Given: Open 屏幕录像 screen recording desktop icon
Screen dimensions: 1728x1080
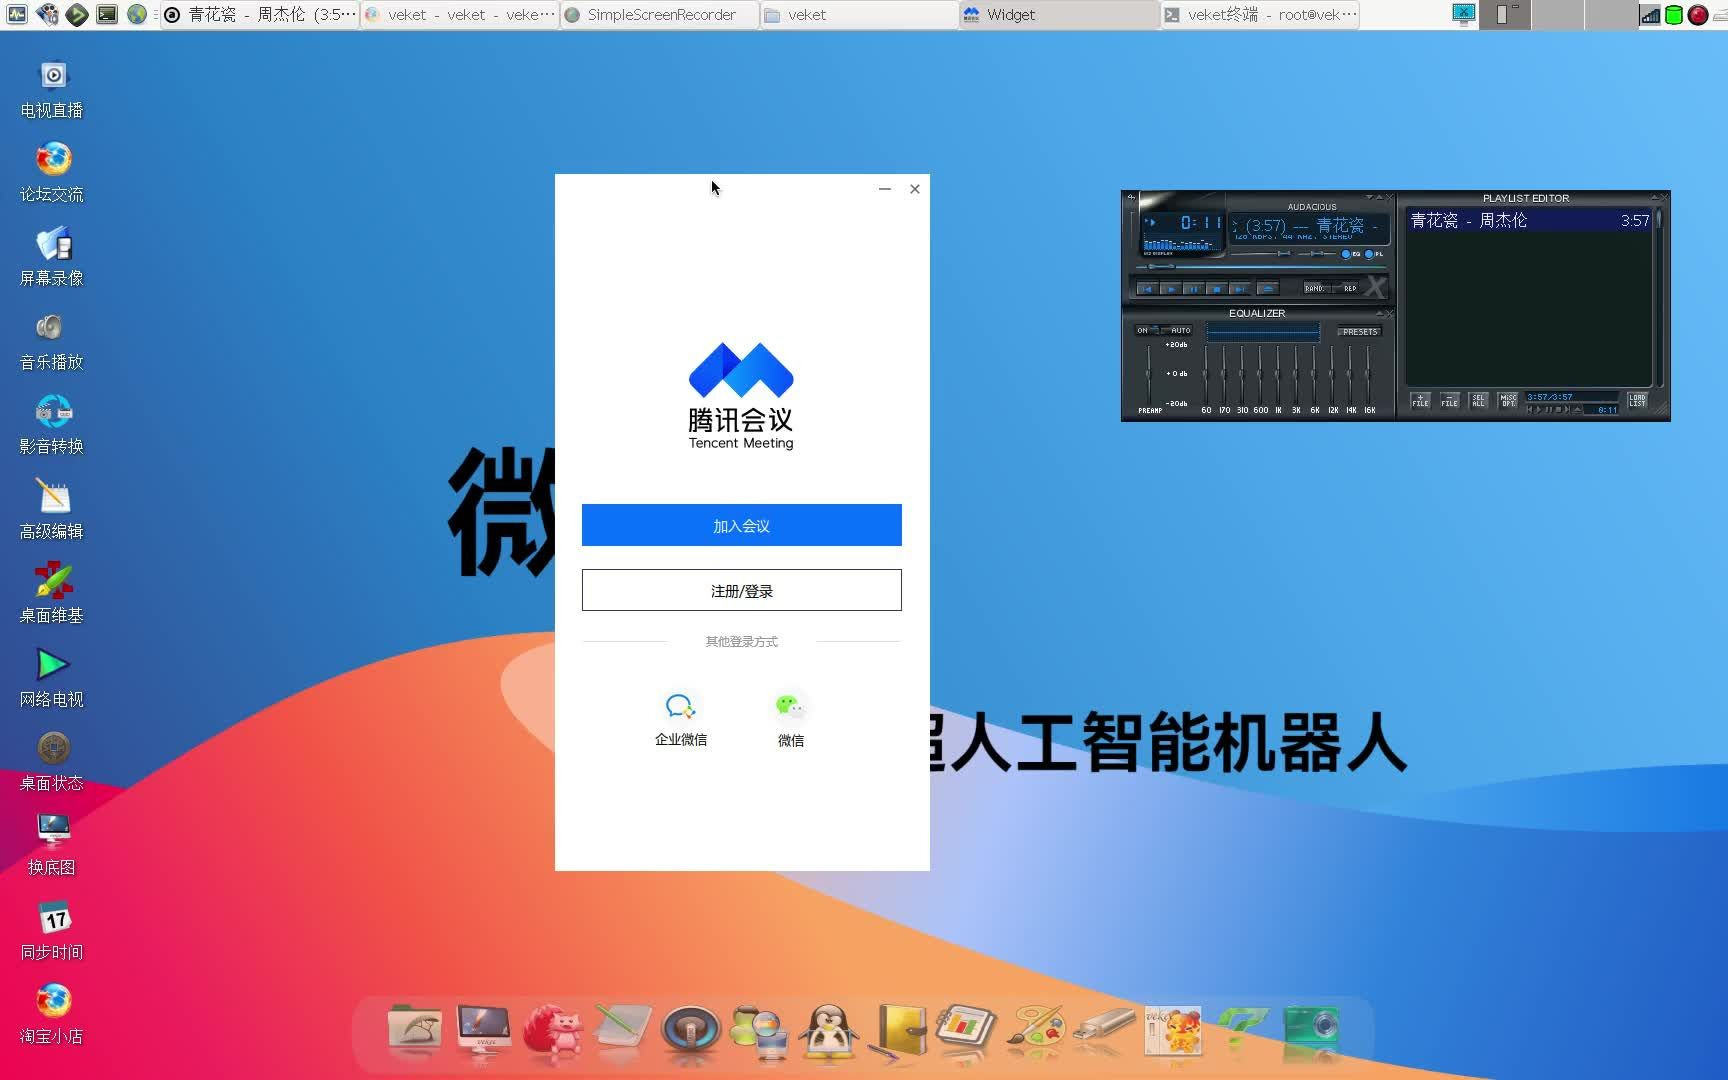Looking at the screenshot, I should pos(52,258).
